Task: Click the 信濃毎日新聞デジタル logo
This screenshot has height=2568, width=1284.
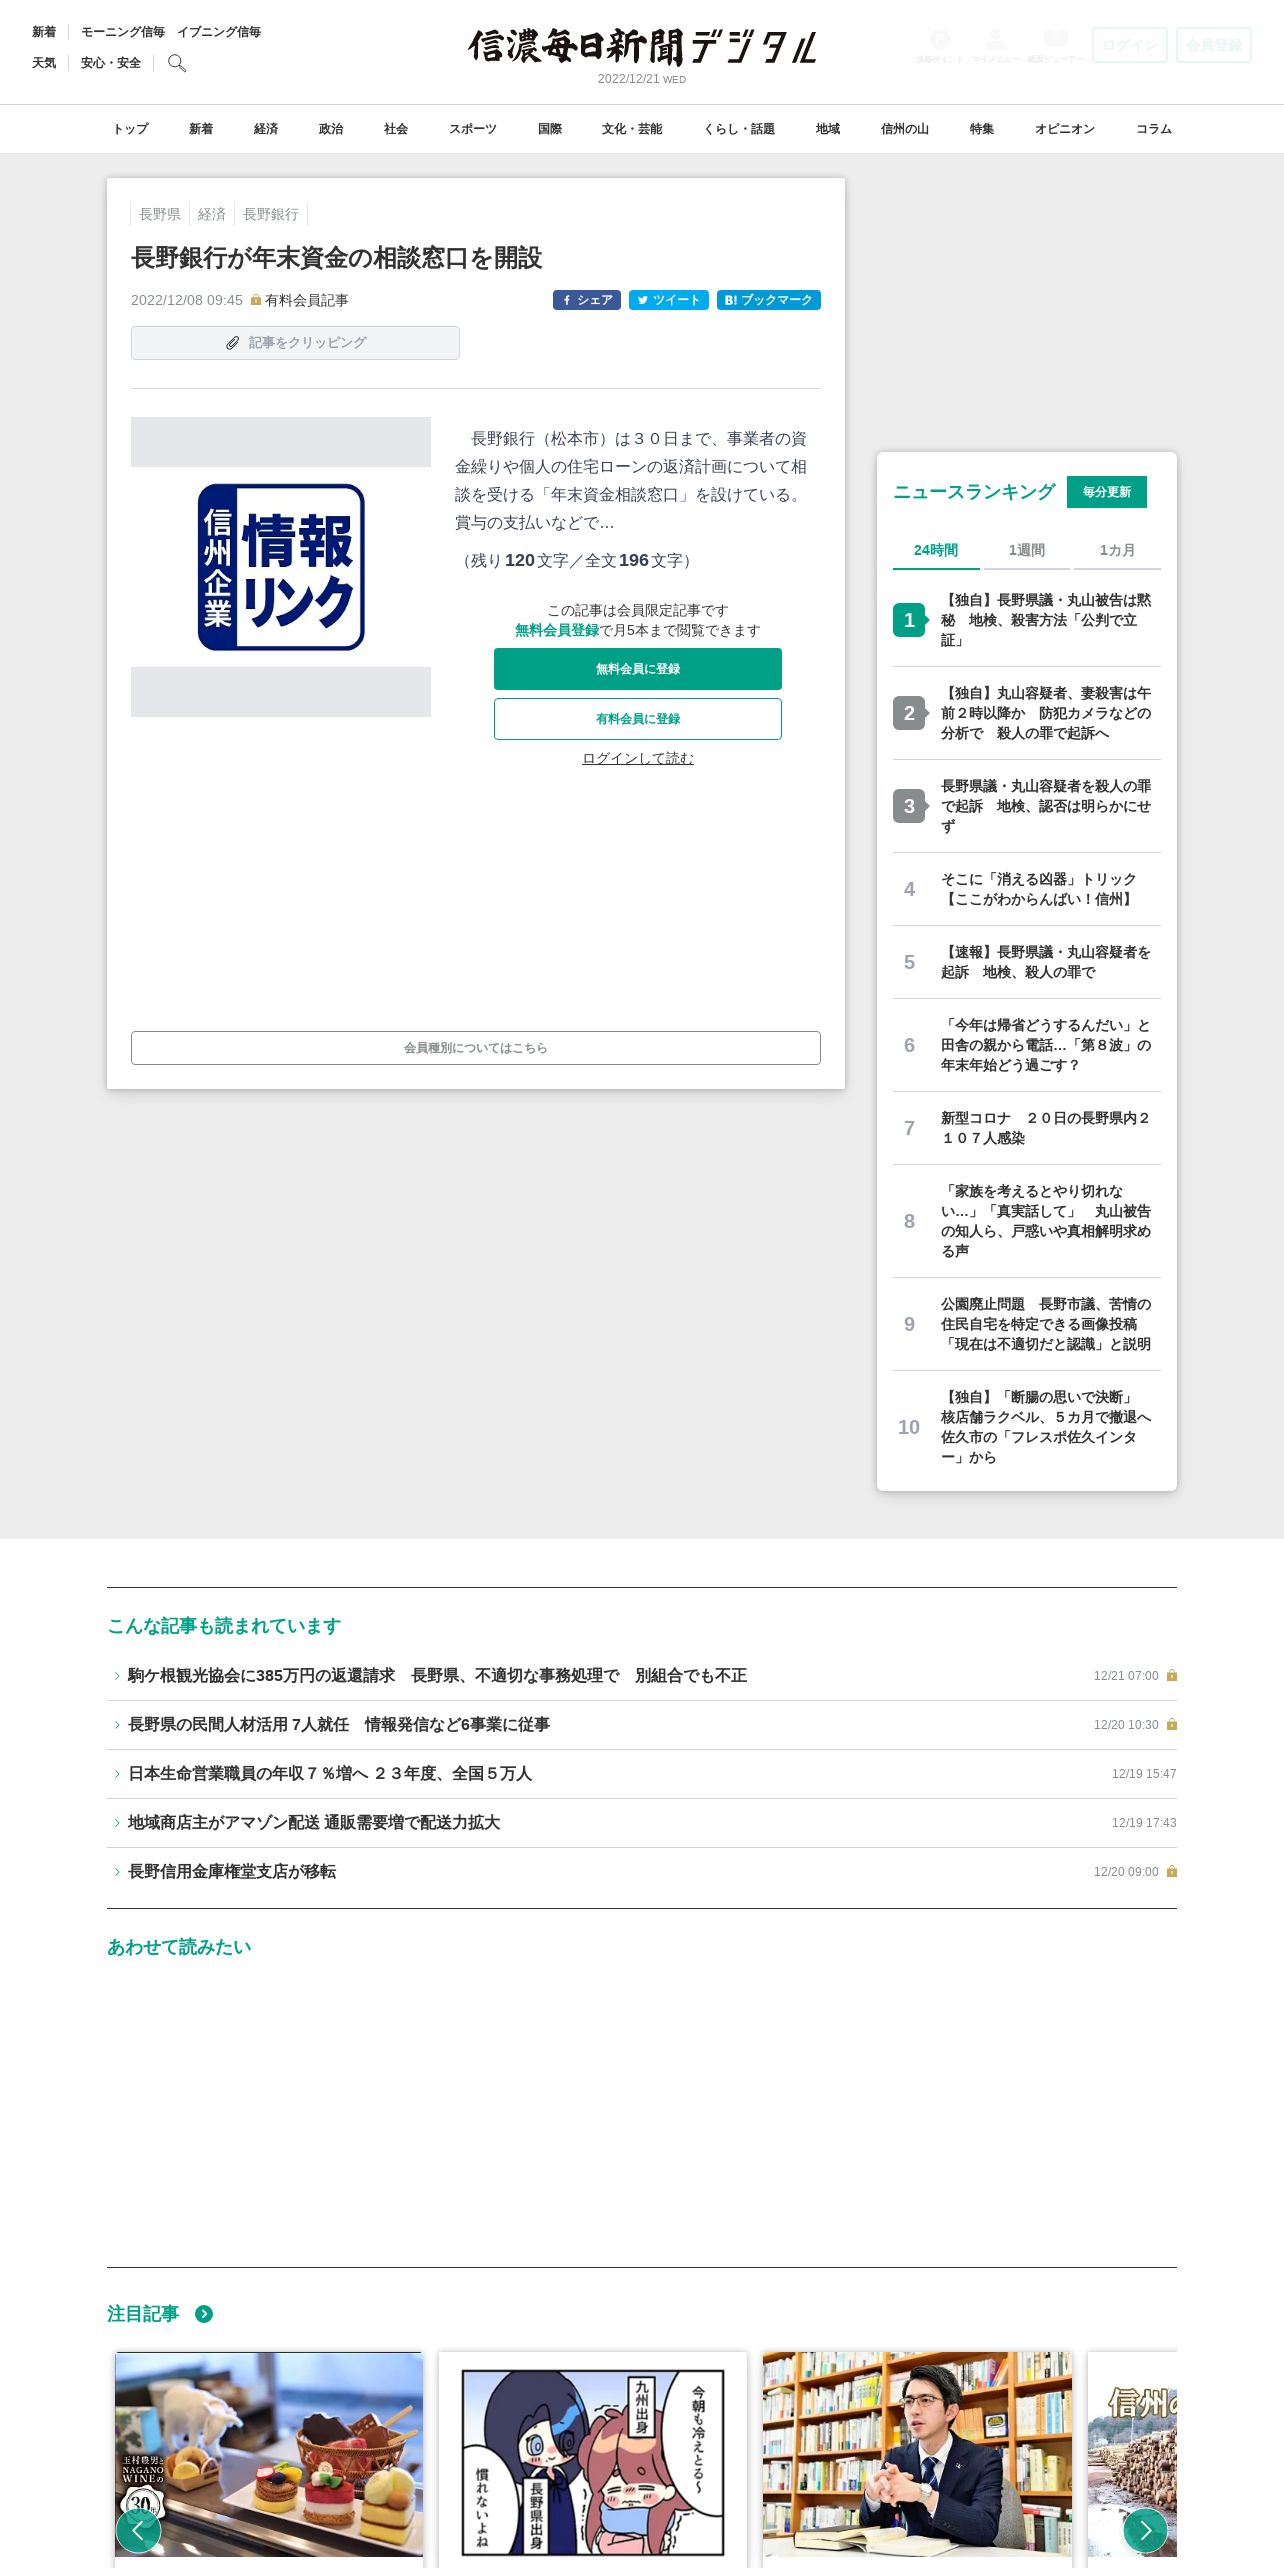Action: coord(642,46)
